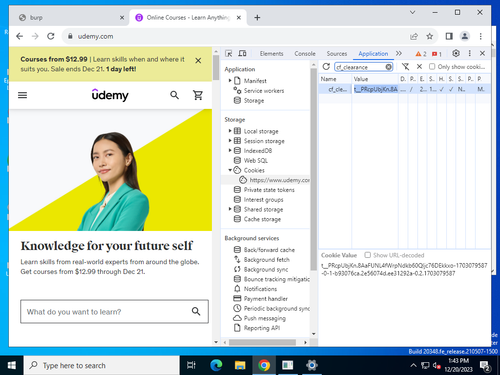Switch to the Elements tab
The height and width of the screenshot is (375, 500).
(x=271, y=54)
